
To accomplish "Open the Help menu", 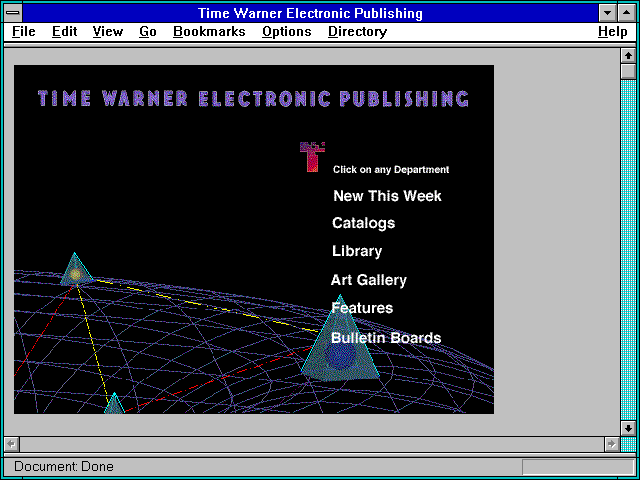I will tap(613, 32).
